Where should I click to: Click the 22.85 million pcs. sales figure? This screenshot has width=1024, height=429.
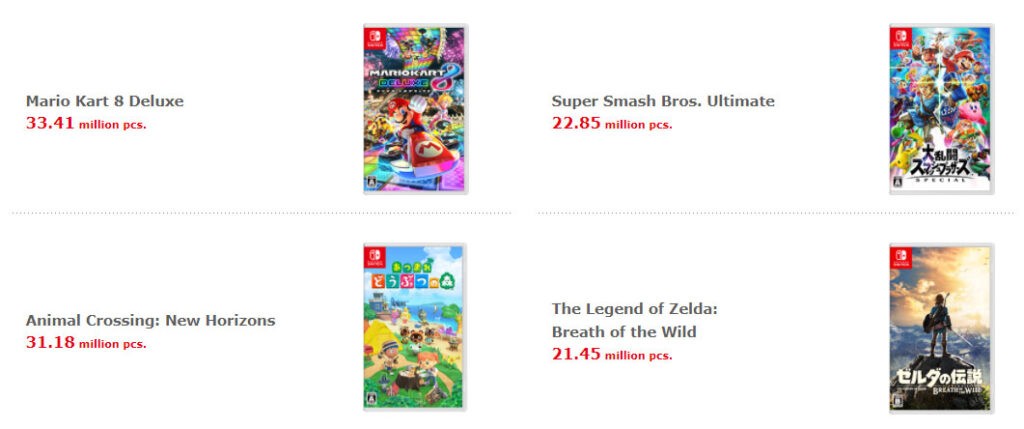coord(612,124)
